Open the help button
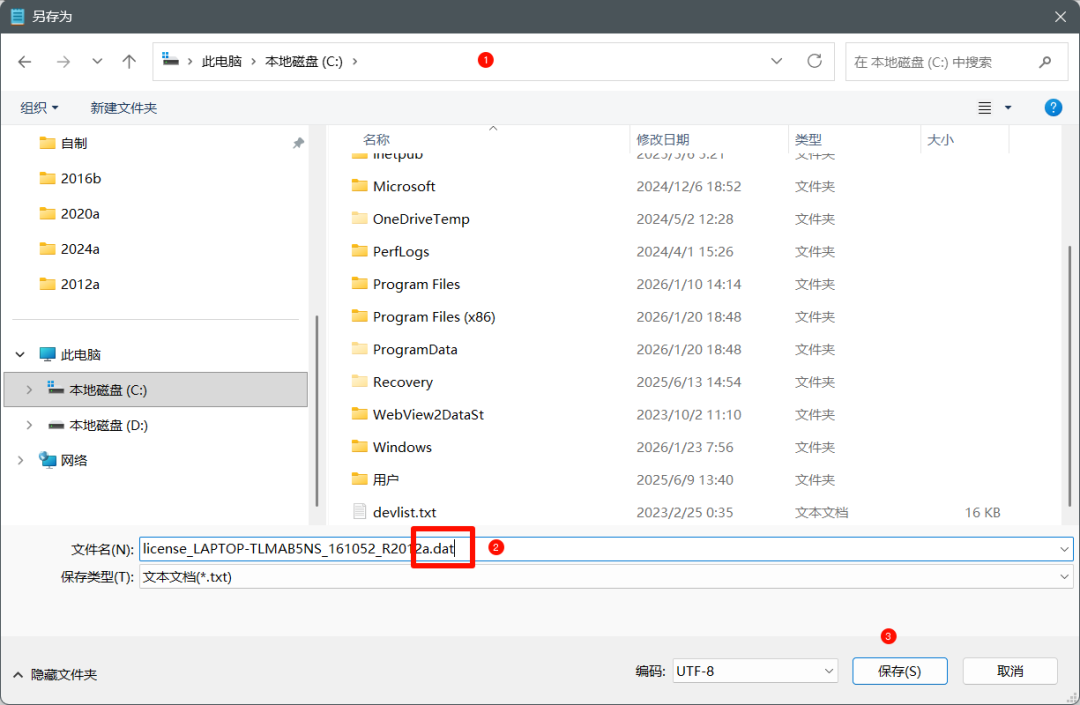This screenshot has width=1080, height=705. tap(1053, 107)
